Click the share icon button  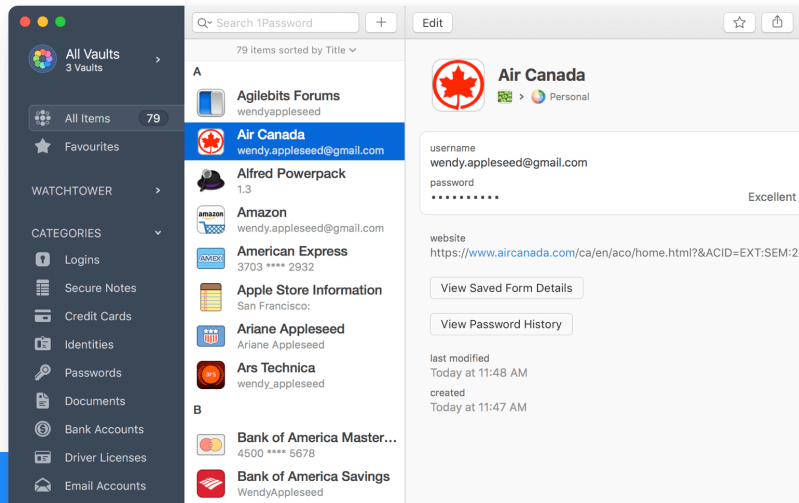tap(777, 22)
